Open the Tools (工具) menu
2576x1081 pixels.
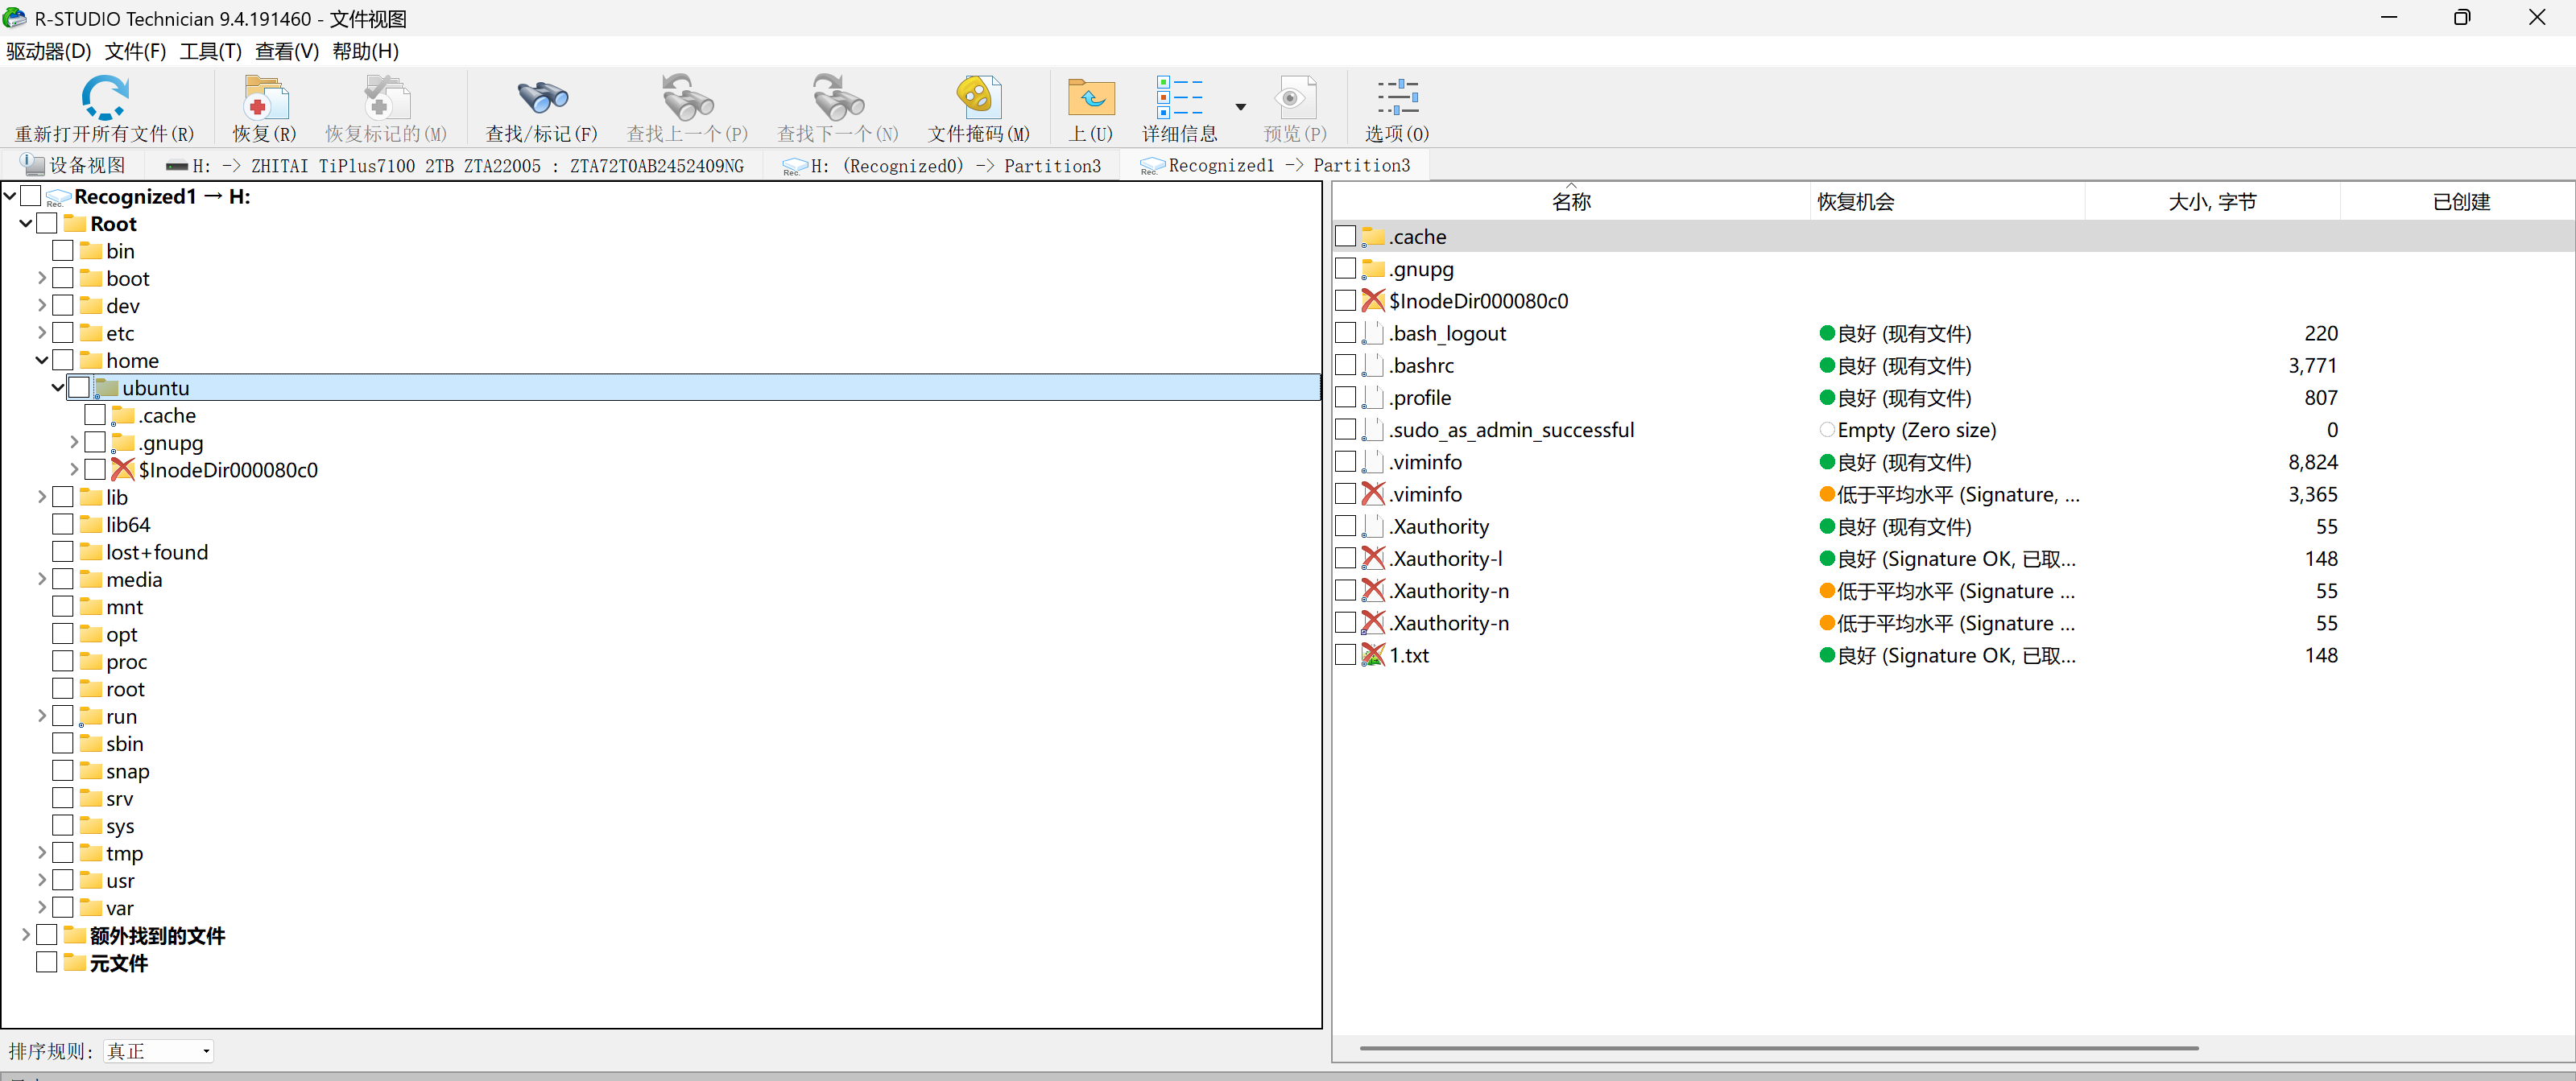point(210,51)
